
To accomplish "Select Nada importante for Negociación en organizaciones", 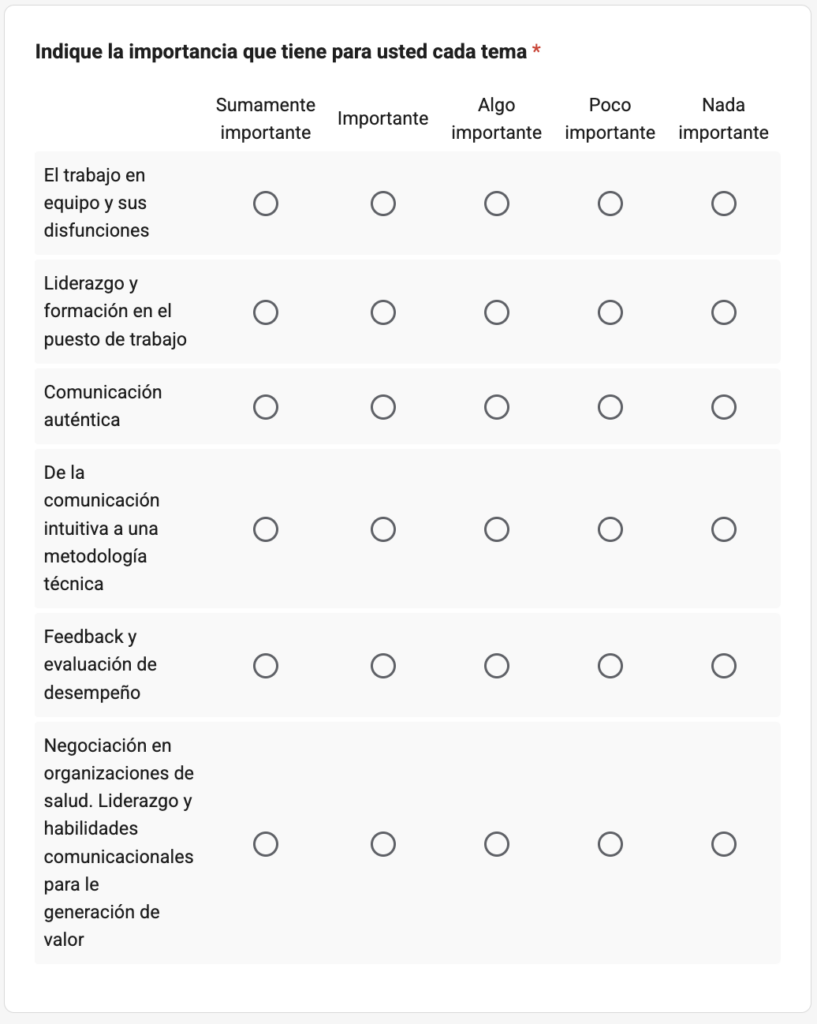I will 724,844.
